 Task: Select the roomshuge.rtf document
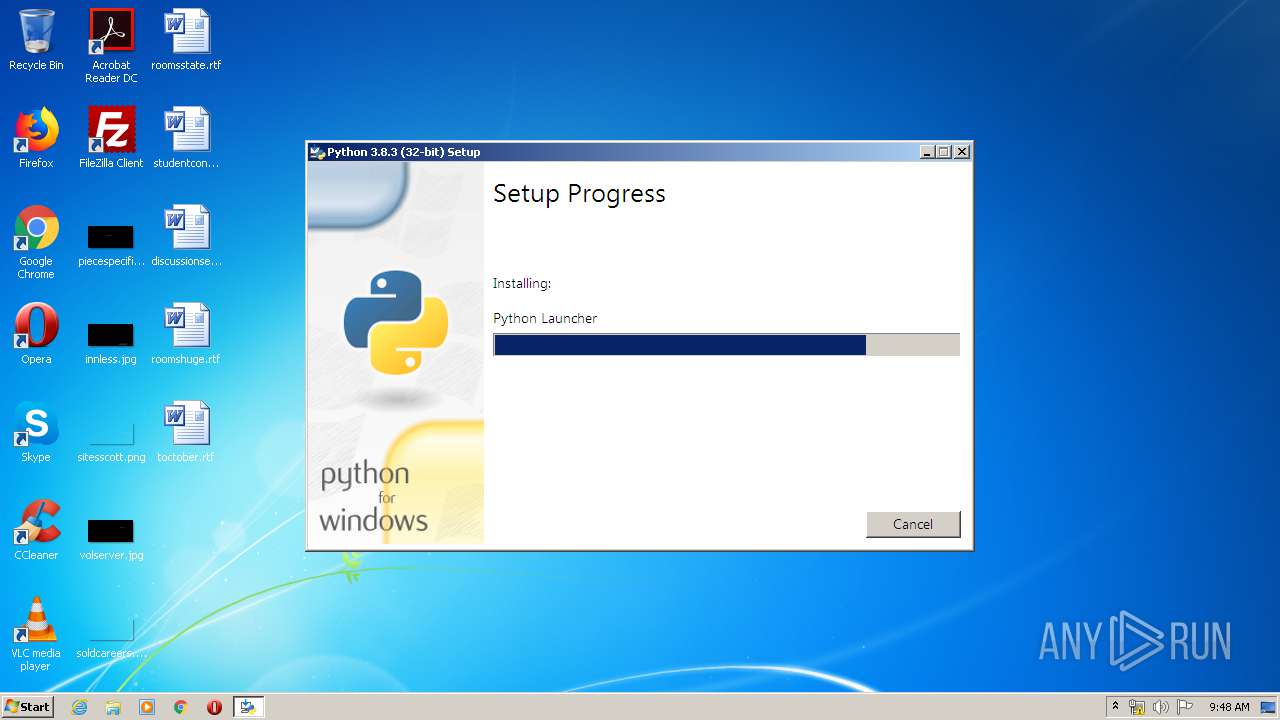(x=186, y=334)
